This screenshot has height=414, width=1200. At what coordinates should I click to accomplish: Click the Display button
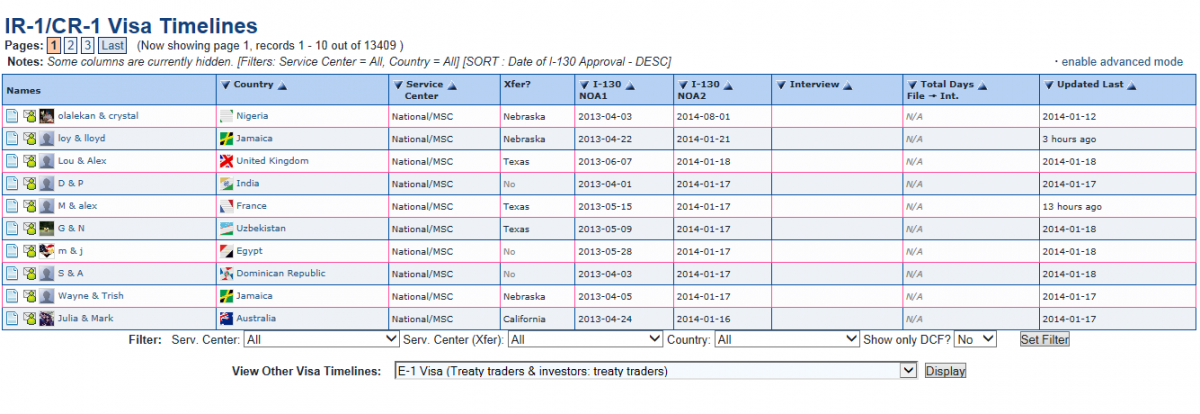click(945, 371)
